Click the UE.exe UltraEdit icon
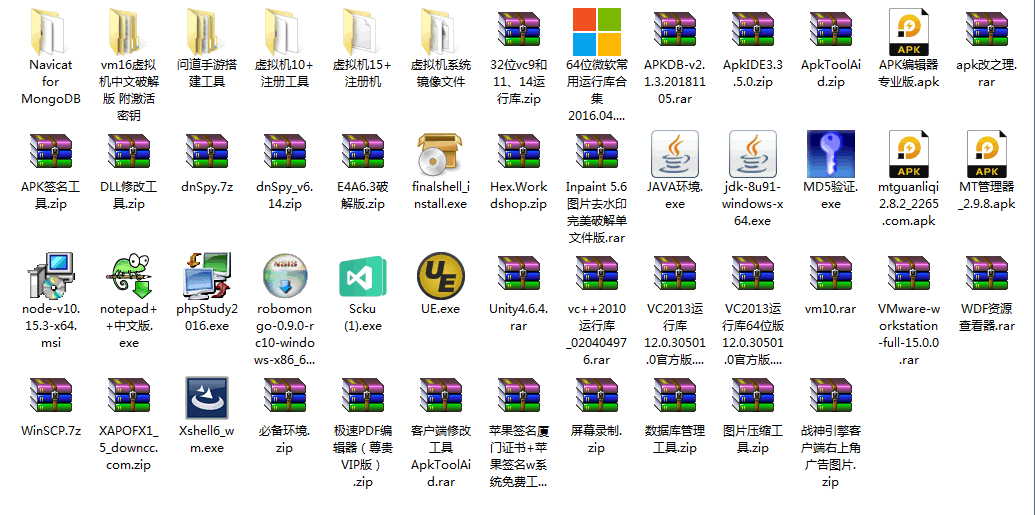The width and height of the screenshot is (1035, 515). pyautogui.click(x=441, y=277)
